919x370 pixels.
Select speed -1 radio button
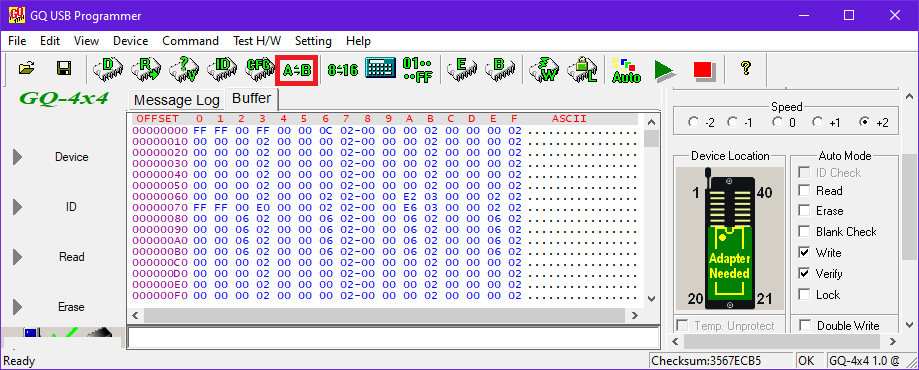pos(733,123)
